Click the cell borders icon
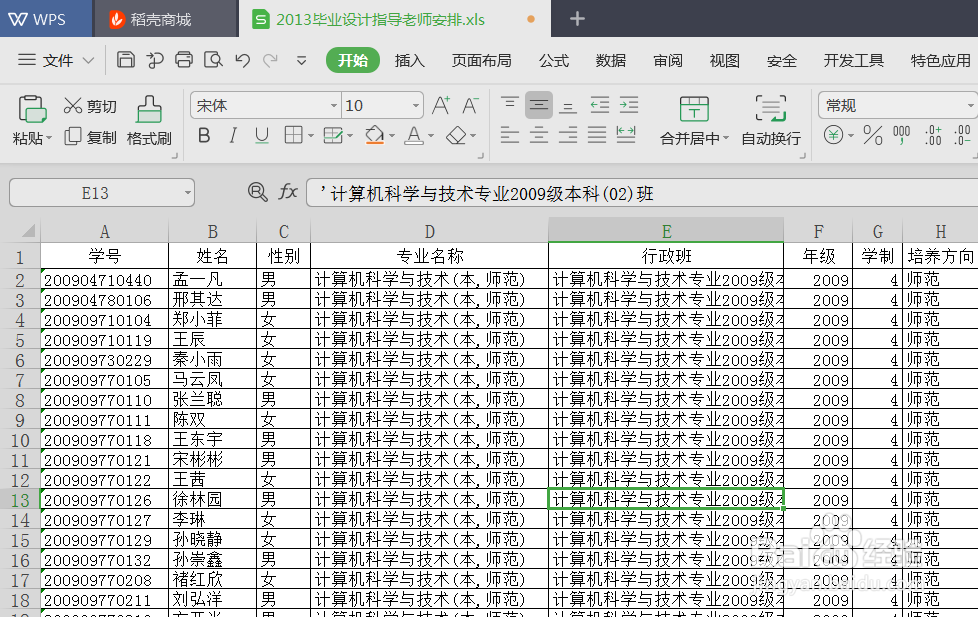This screenshot has width=978, height=617. 293,135
